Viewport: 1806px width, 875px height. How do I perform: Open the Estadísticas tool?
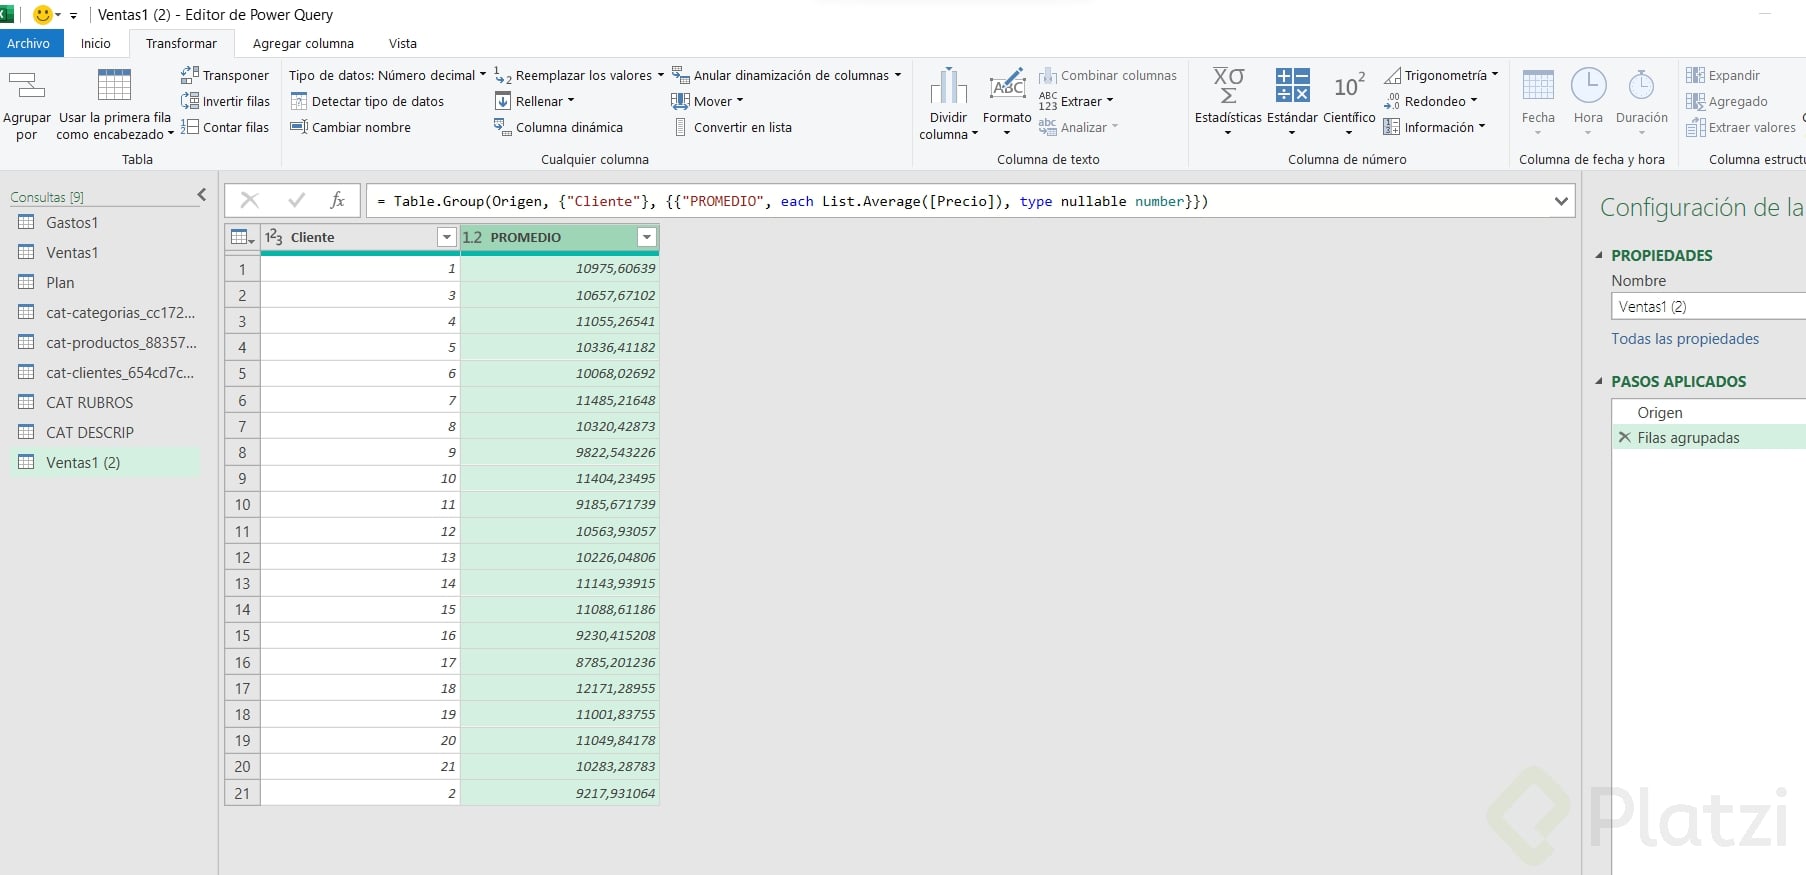1228,87
